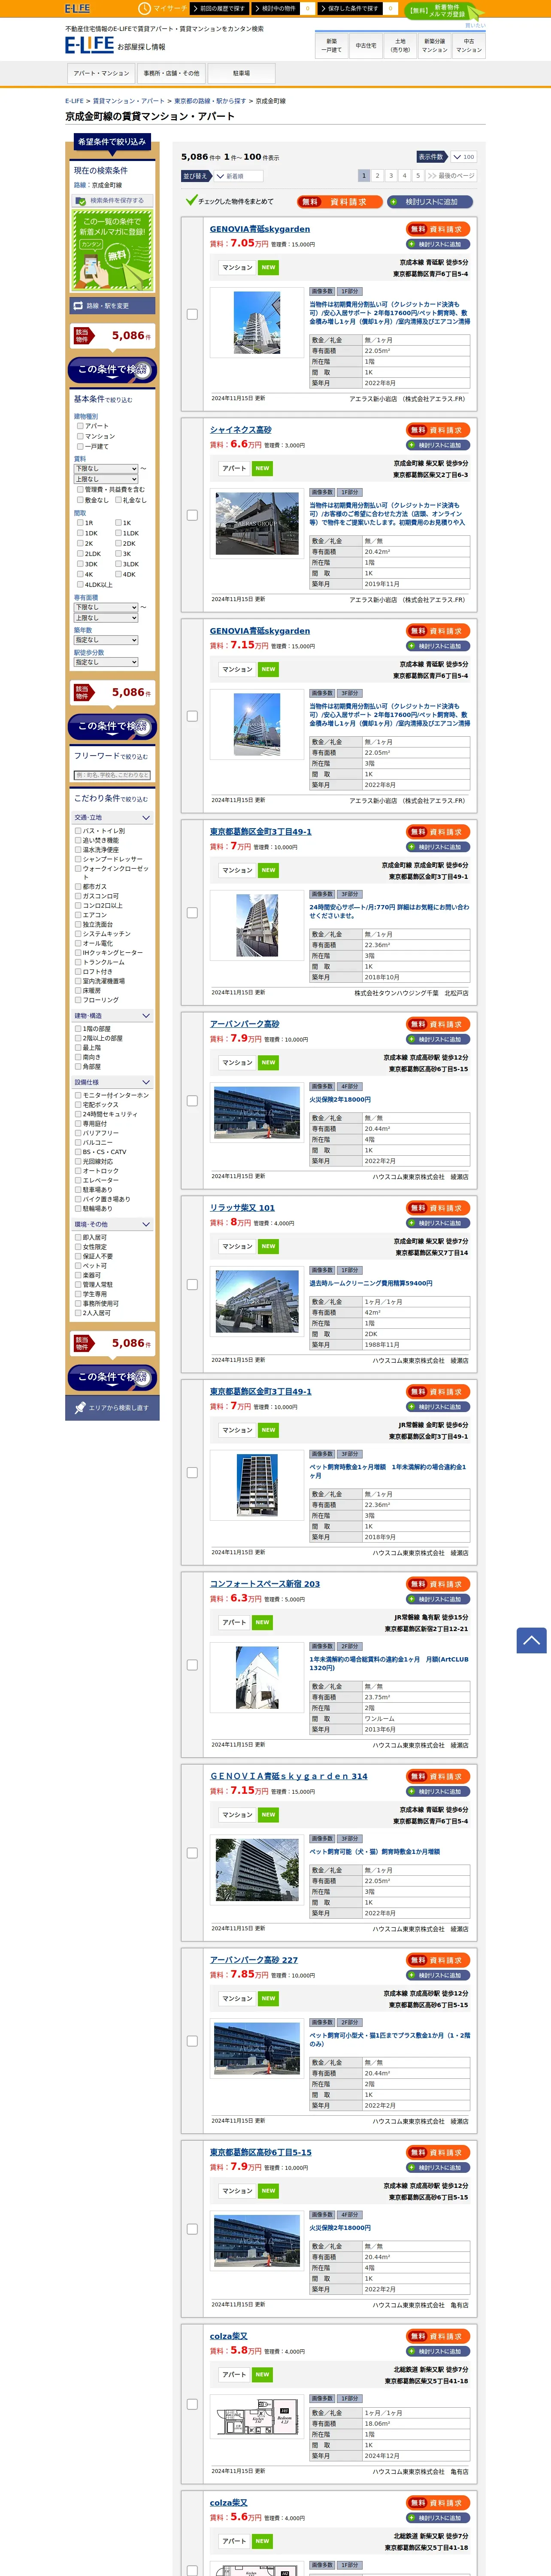Collapse the 環境・その他 section
551x2576 pixels.
tap(112, 1224)
